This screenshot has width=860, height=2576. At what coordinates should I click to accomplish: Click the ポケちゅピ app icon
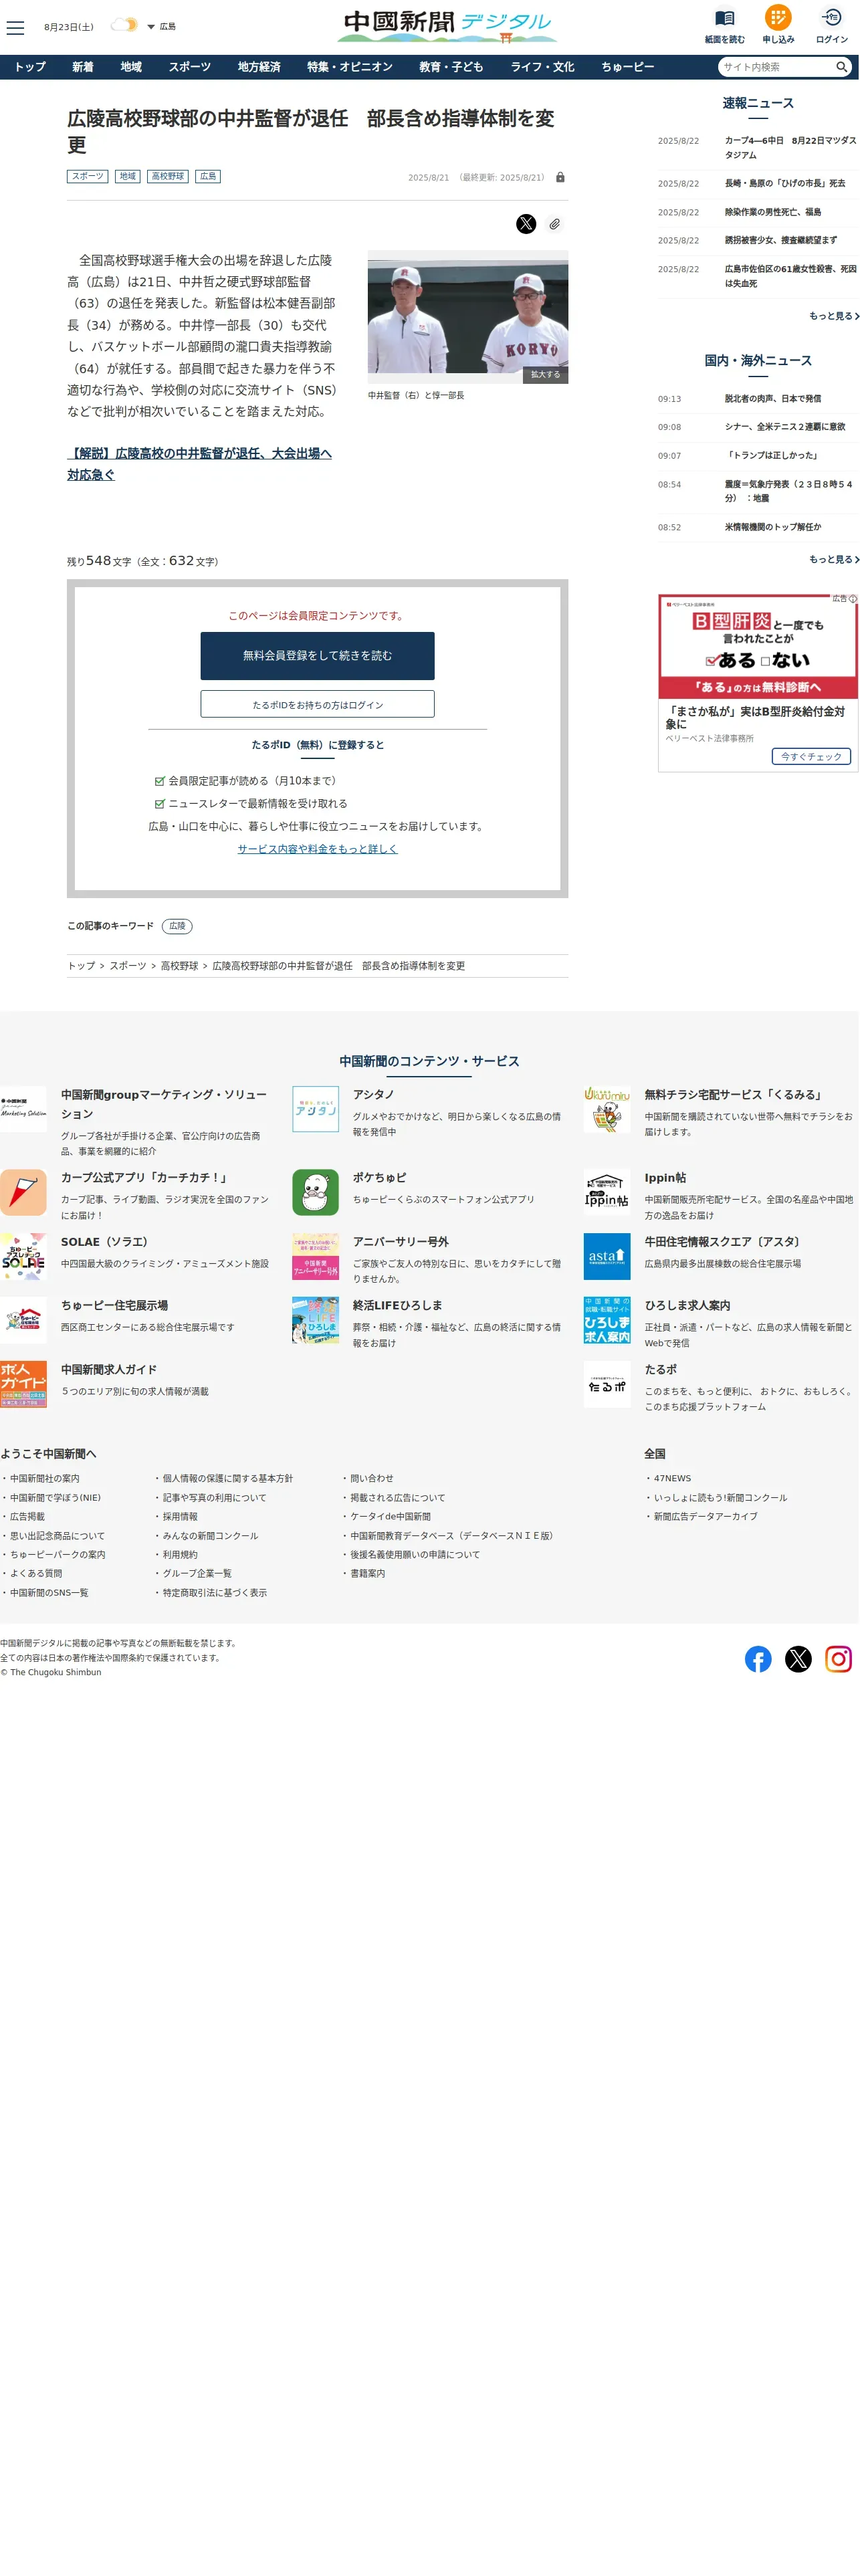click(x=315, y=1193)
